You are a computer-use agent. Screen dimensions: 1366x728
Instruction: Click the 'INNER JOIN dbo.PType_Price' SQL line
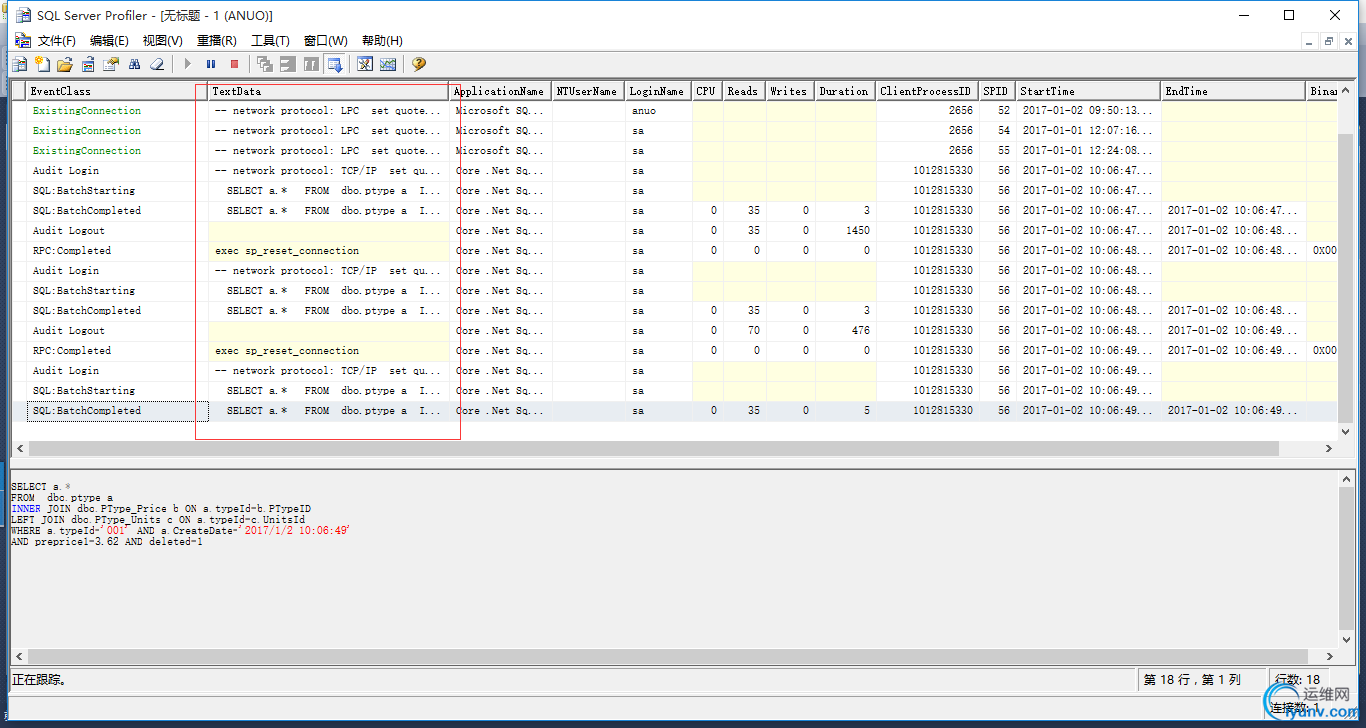pos(161,509)
